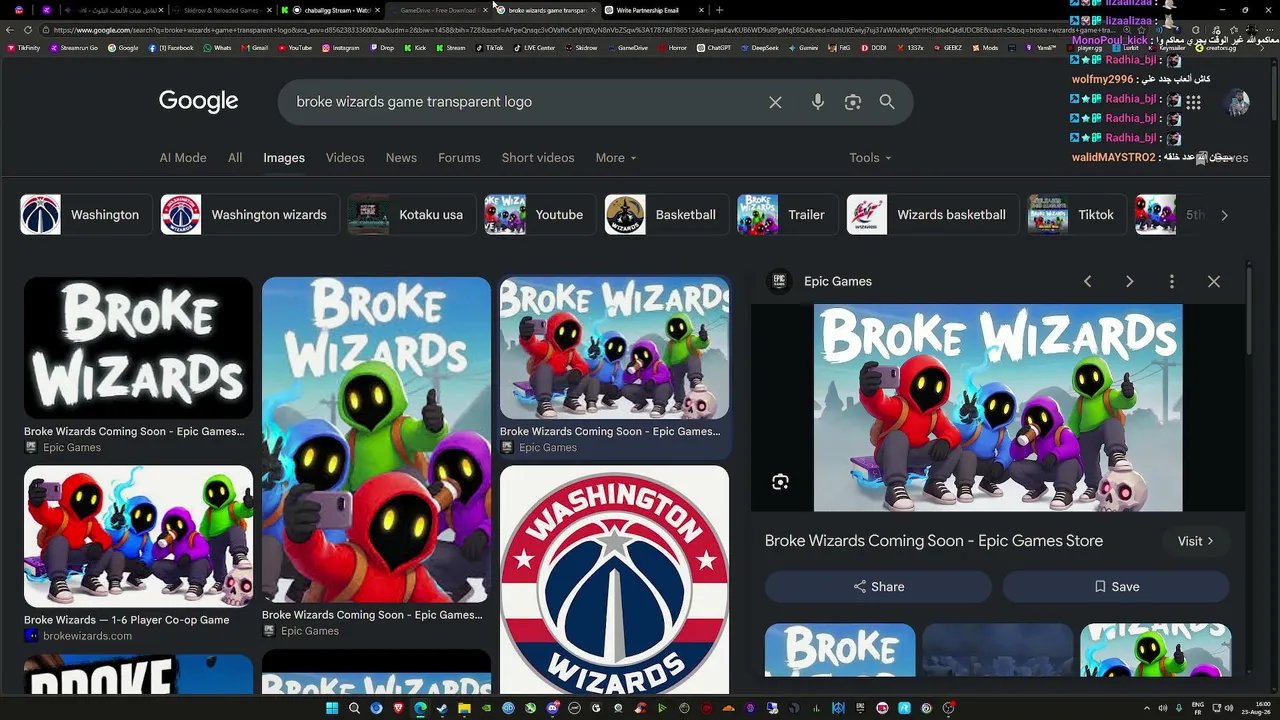
Task: Open the large preview image of Broke Wizards
Action: click(x=998, y=408)
